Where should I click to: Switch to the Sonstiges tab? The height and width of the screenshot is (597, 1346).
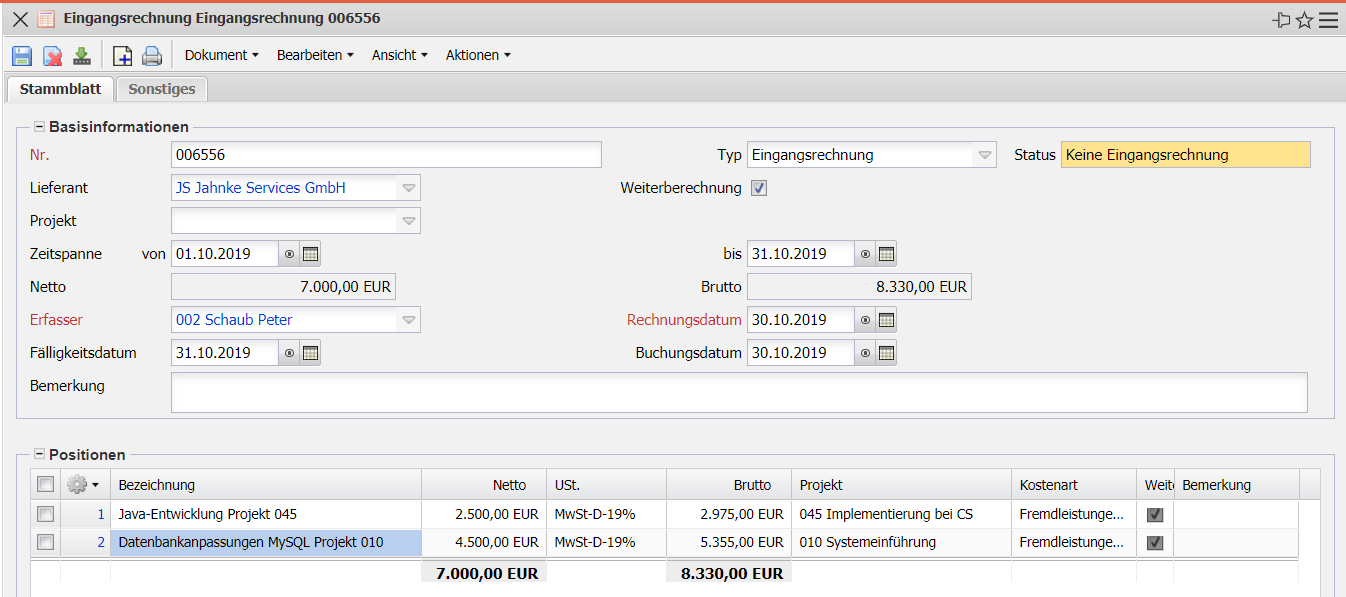[x=161, y=89]
